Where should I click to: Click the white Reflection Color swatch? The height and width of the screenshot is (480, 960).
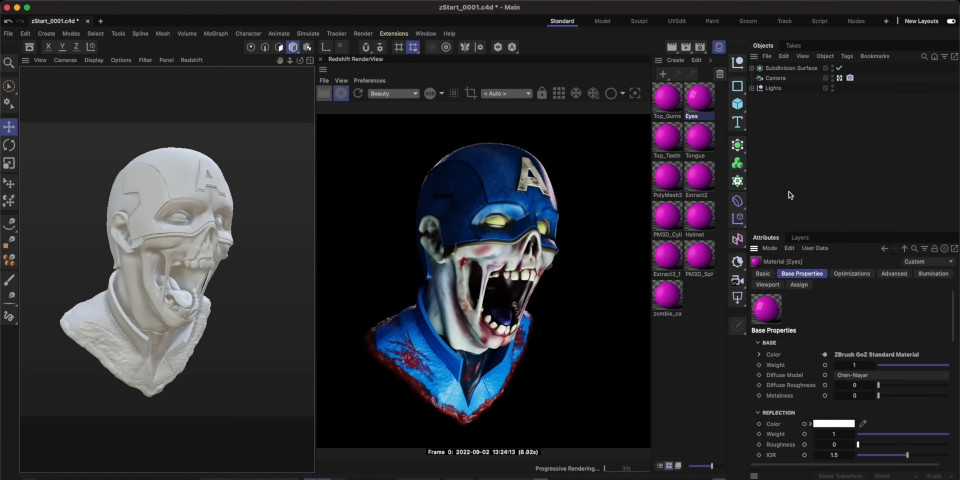coord(834,424)
